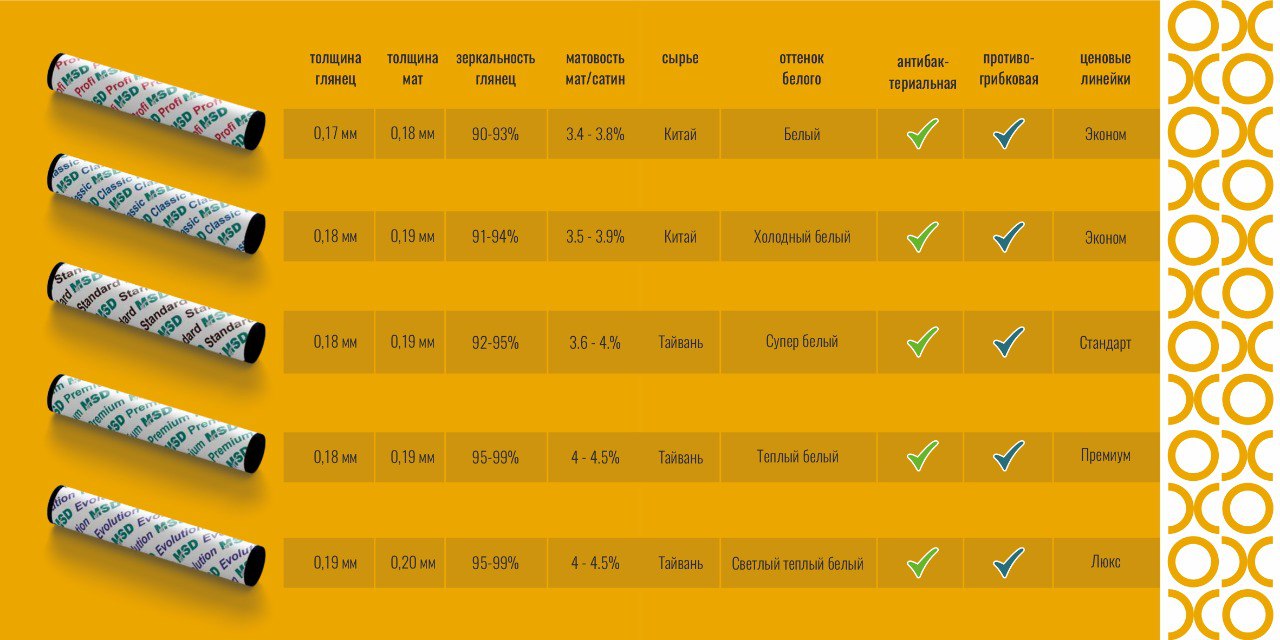
Task: Click green antibacterial checkmark in Люкс row
Action: point(922,562)
